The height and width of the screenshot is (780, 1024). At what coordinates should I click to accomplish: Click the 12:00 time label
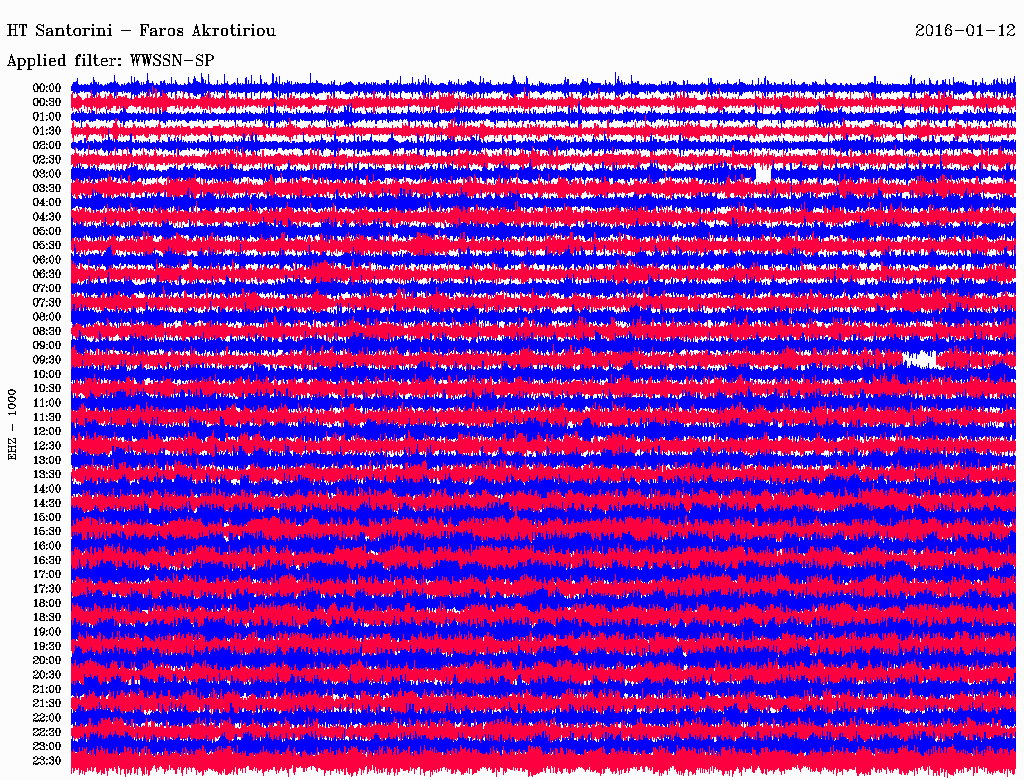tap(47, 432)
